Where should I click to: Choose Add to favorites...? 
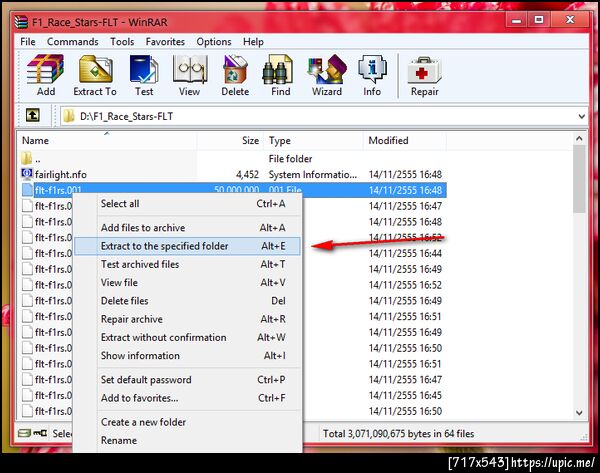(x=188, y=398)
